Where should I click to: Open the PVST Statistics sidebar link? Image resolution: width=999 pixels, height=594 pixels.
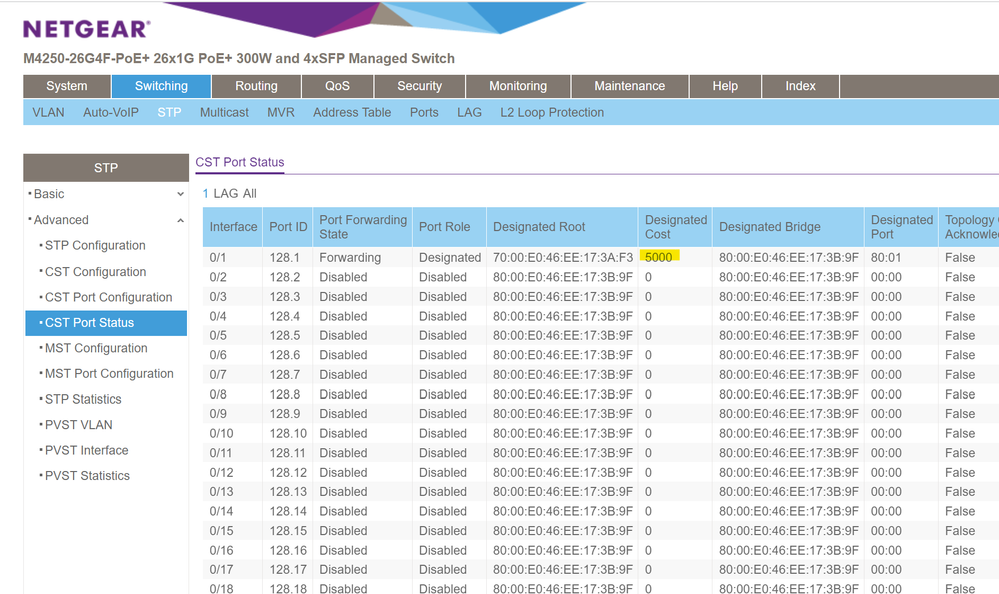click(87, 476)
